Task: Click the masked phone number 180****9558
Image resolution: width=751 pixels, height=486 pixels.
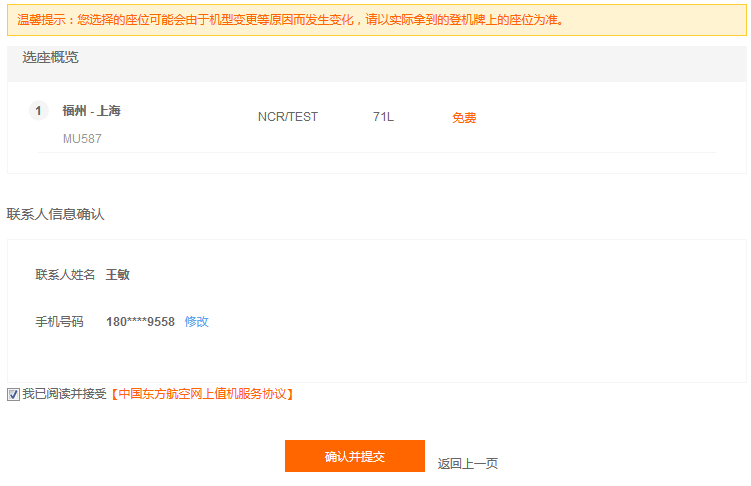Action: 140,321
